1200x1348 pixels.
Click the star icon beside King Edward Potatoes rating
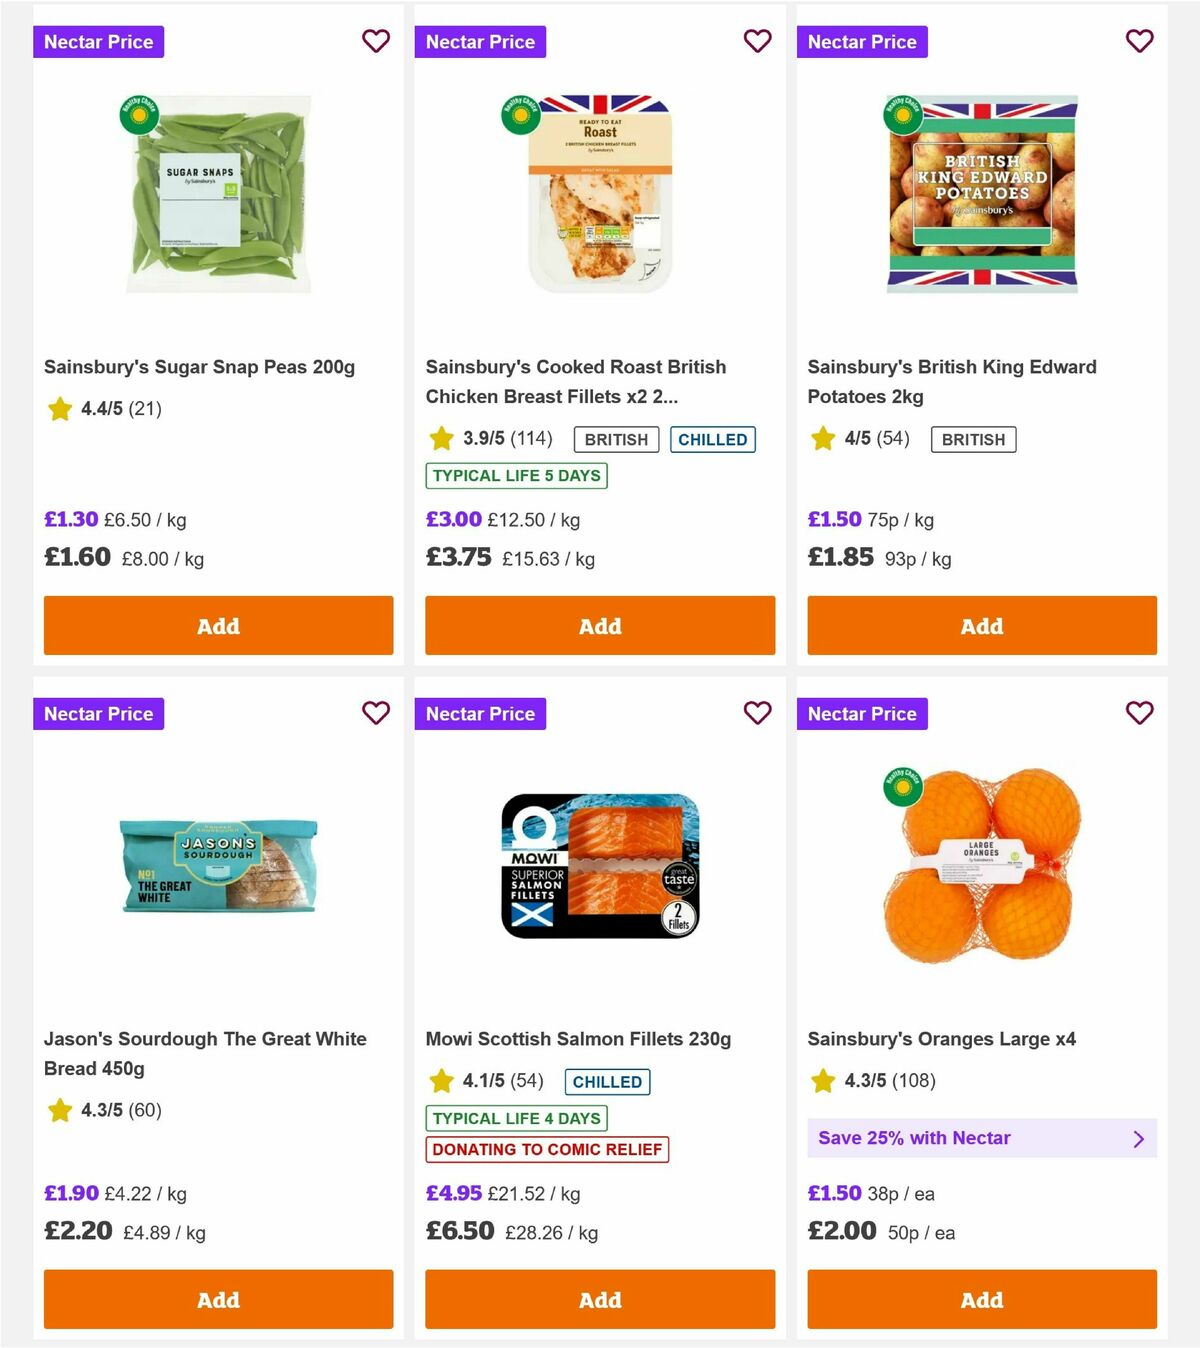pyautogui.click(x=822, y=438)
